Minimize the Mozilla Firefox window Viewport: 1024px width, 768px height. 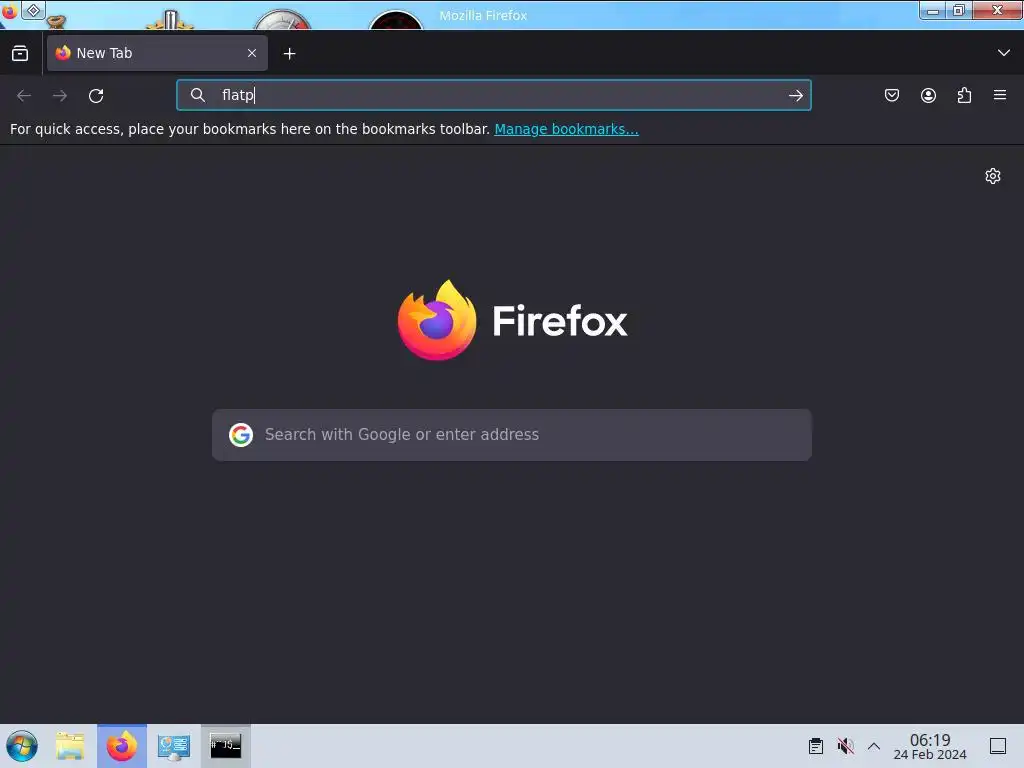tap(933, 10)
